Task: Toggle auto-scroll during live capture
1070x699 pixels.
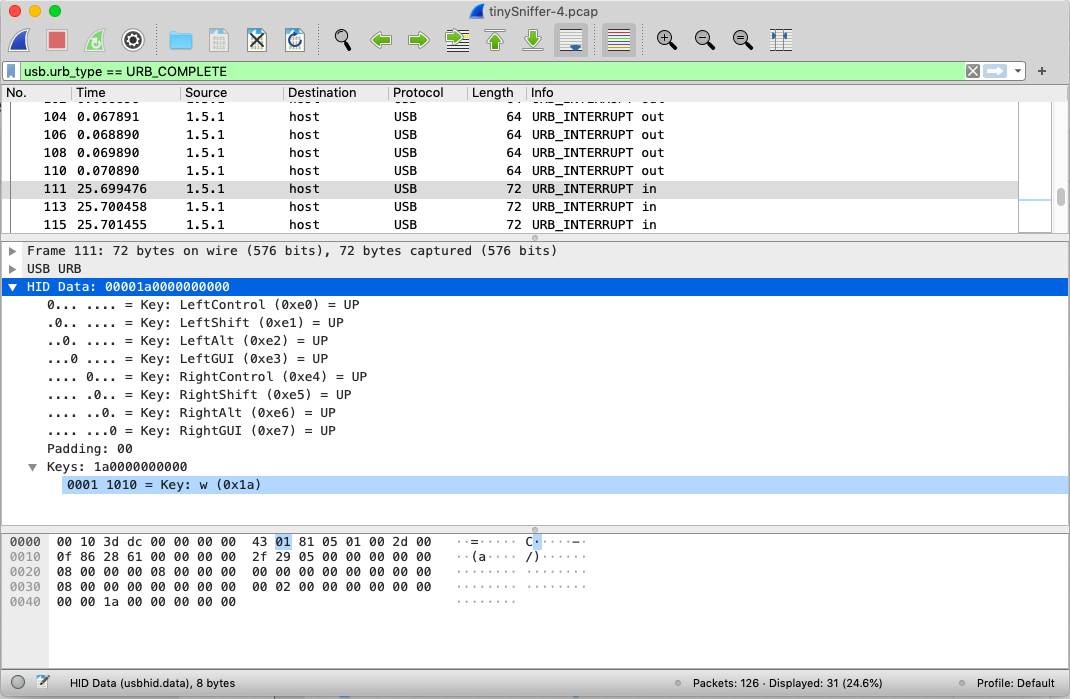Action: pos(571,40)
